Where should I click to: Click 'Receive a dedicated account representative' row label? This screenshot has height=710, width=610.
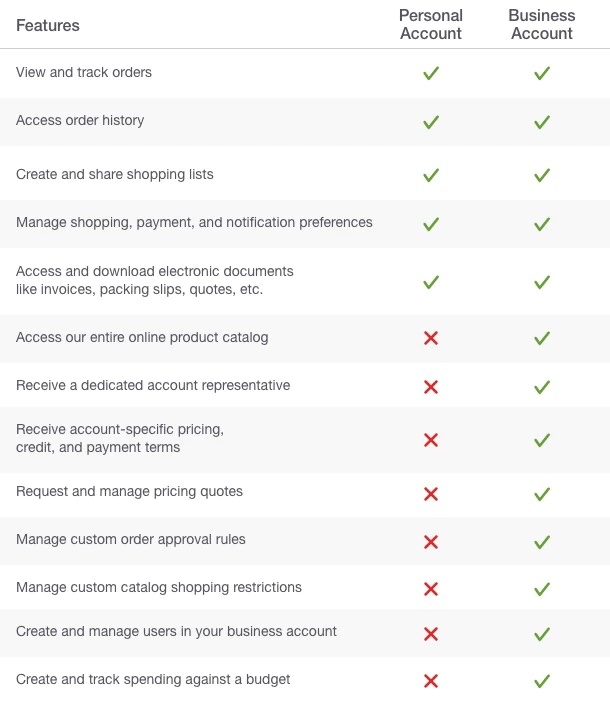pyautogui.click(x=153, y=385)
